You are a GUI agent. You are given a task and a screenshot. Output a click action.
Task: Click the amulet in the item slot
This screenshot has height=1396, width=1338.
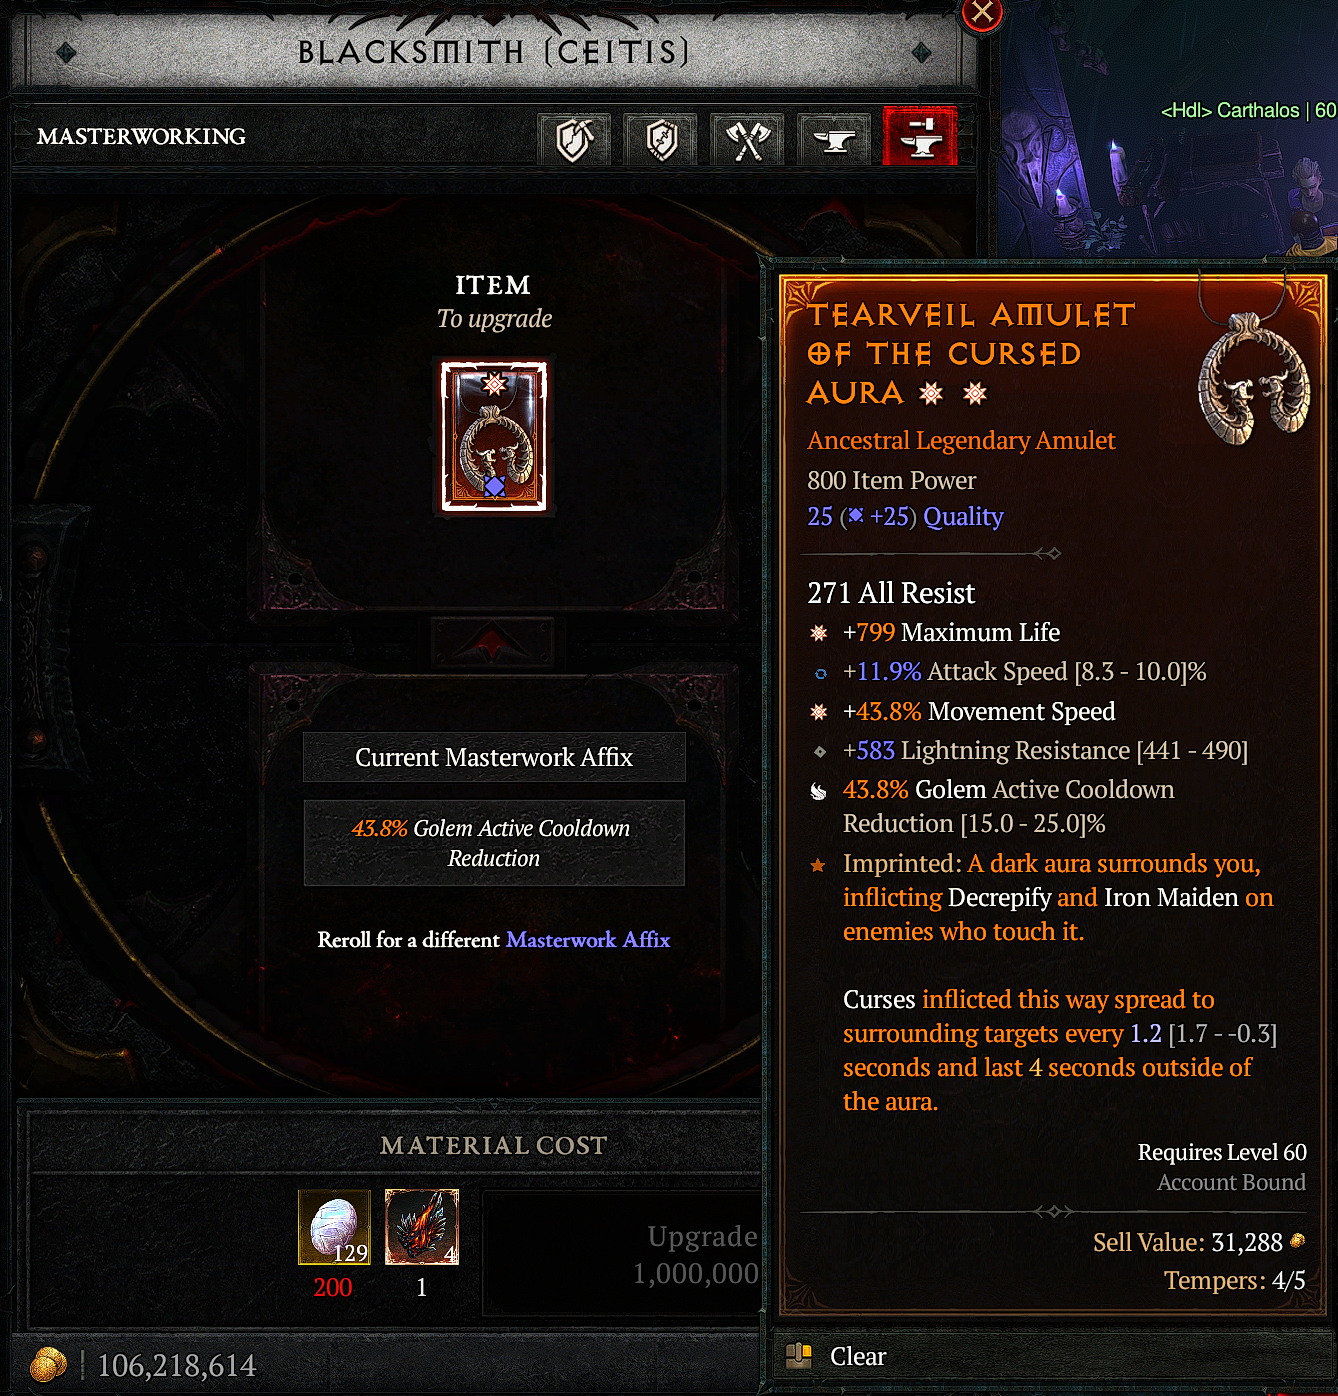pos(494,436)
